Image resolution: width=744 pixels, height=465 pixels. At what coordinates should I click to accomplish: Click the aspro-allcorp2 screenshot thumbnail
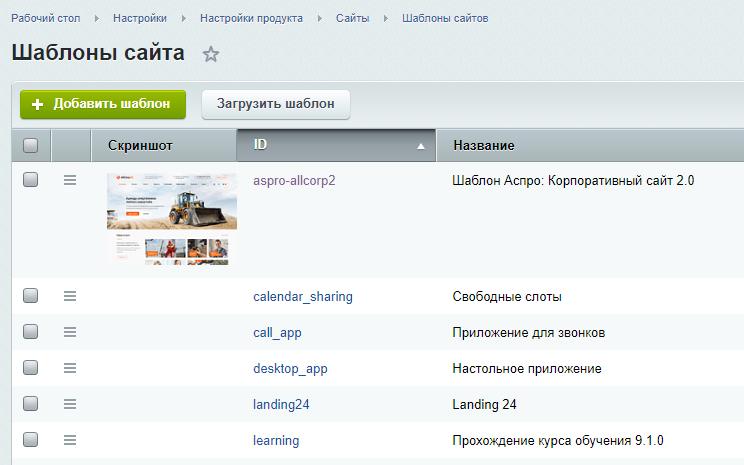[x=172, y=219]
